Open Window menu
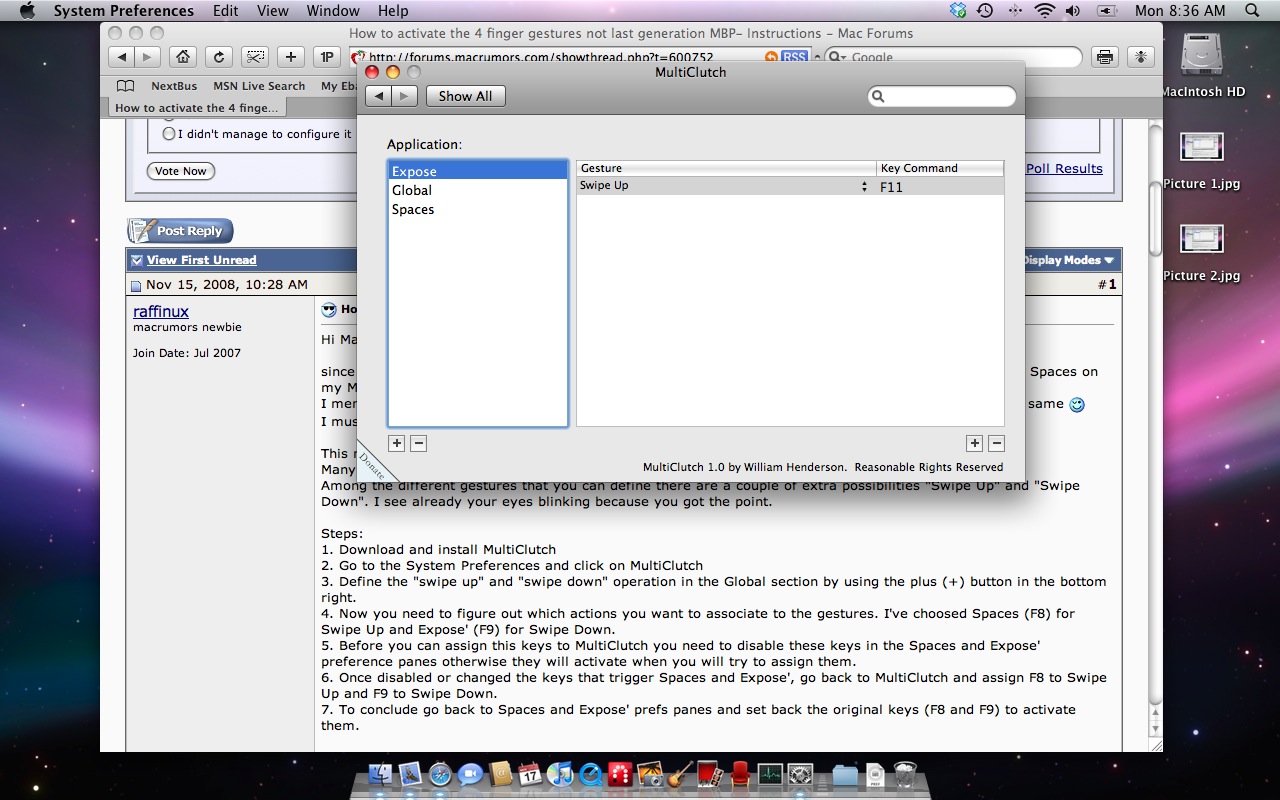The height and width of the screenshot is (800, 1280). (333, 11)
